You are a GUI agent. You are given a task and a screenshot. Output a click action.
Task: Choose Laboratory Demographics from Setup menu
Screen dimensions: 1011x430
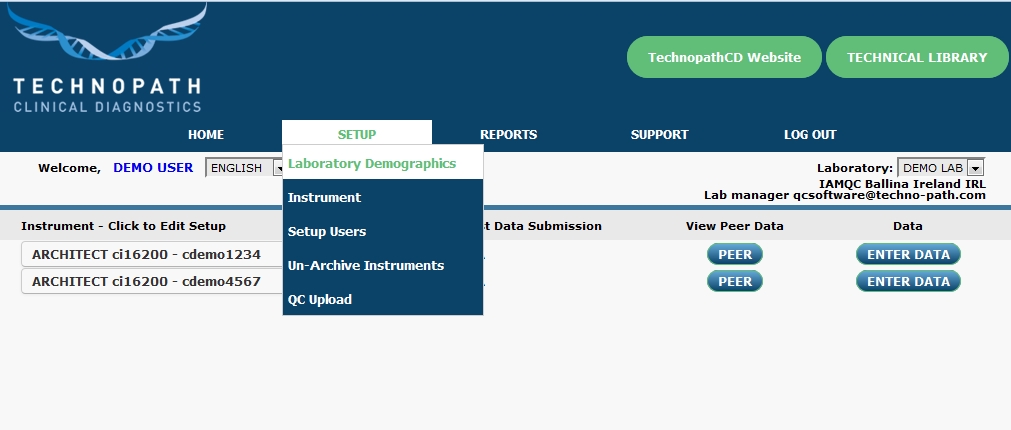[383, 163]
